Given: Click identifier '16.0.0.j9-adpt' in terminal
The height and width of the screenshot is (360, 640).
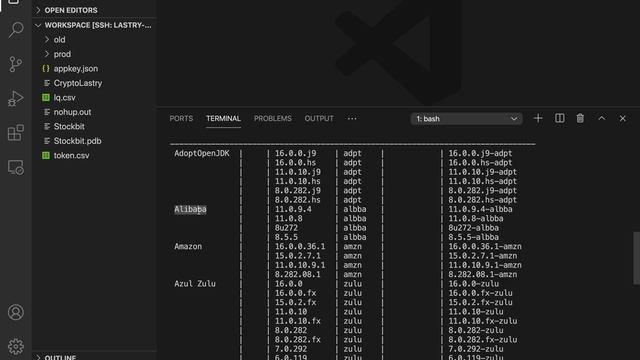Looking at the screenshot, I should point(480,153).
